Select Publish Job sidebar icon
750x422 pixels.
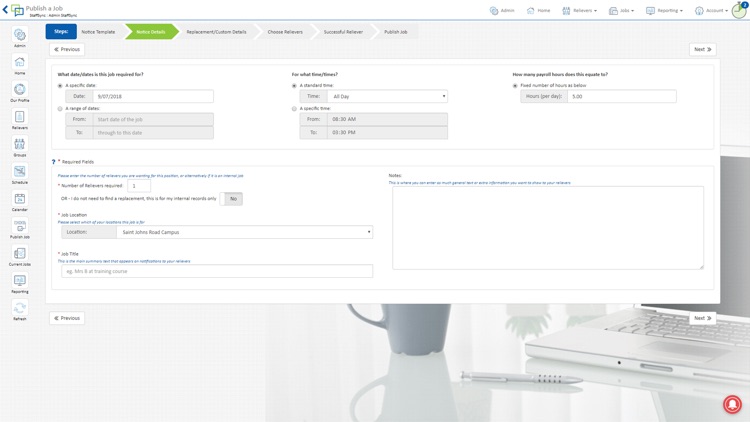coord(20,229)
